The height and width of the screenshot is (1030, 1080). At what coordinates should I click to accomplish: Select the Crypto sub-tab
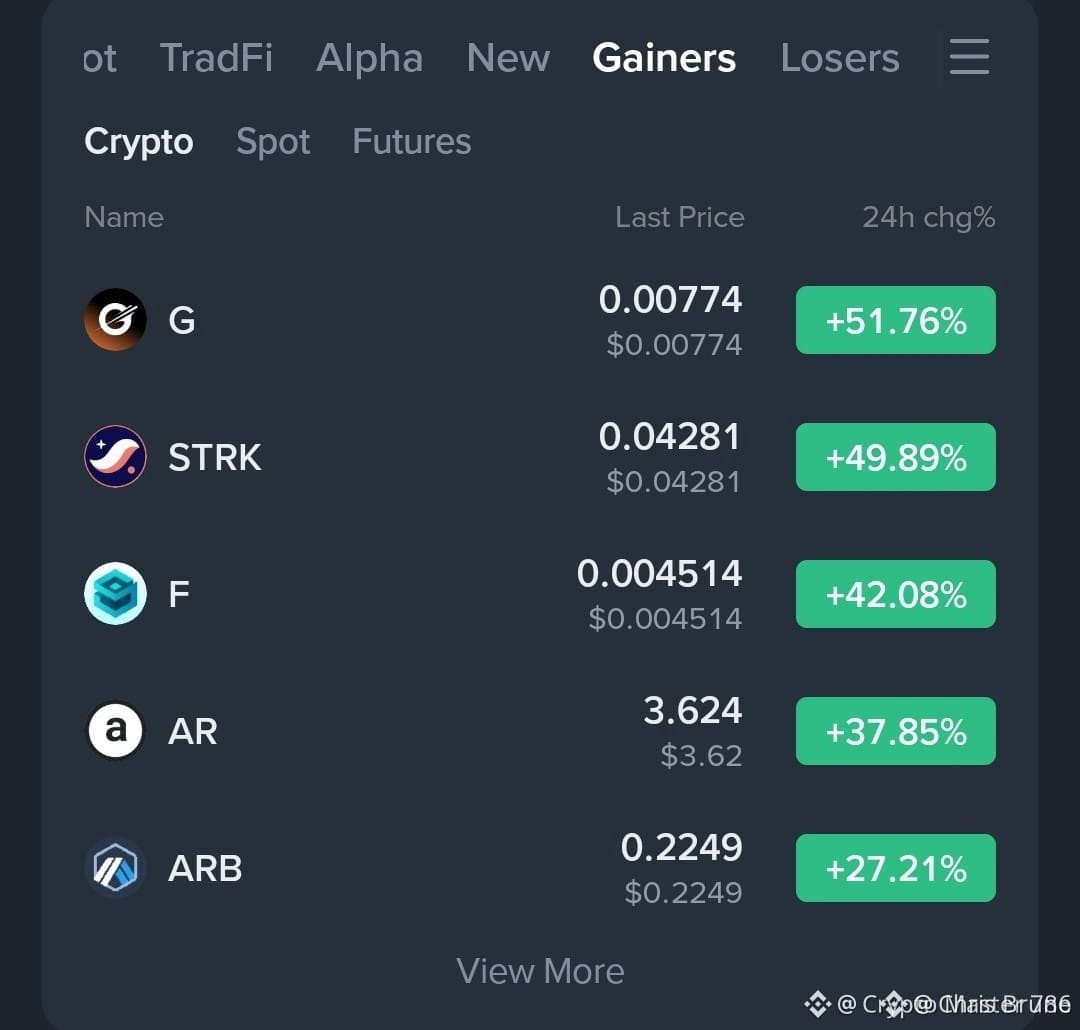[138, 142]
